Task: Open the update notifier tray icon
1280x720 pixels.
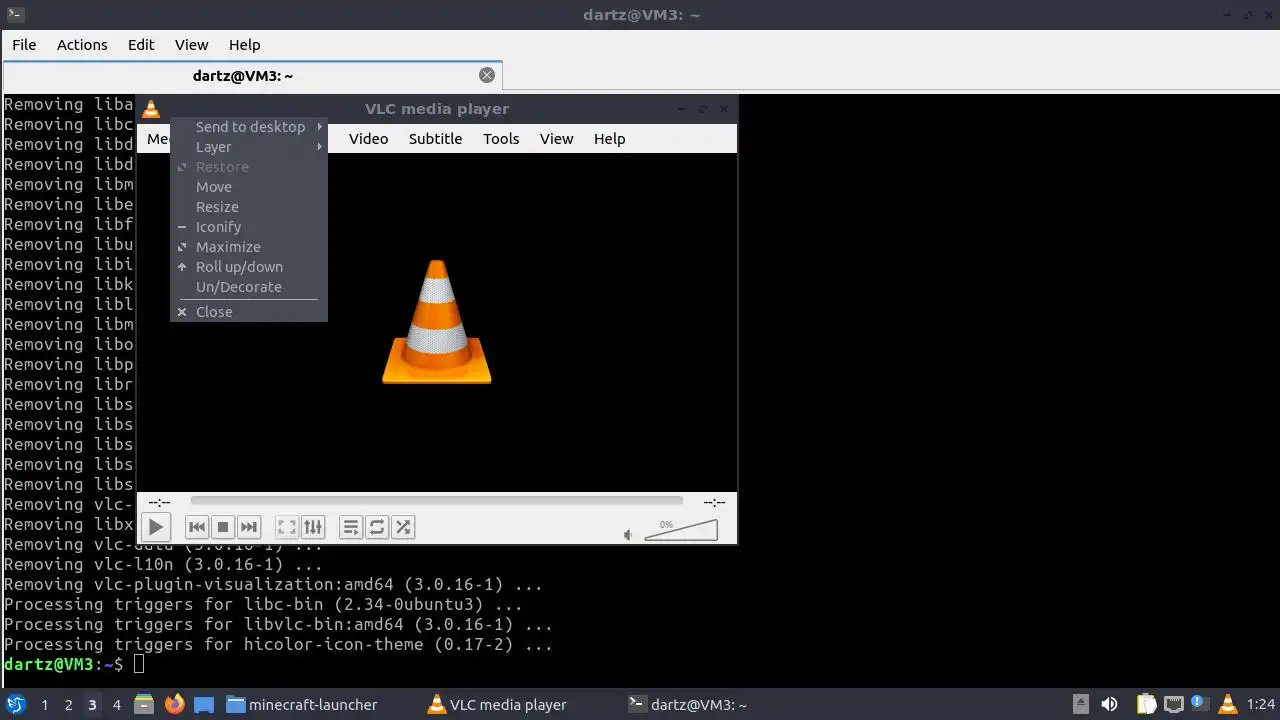Action: point(1199,704)
